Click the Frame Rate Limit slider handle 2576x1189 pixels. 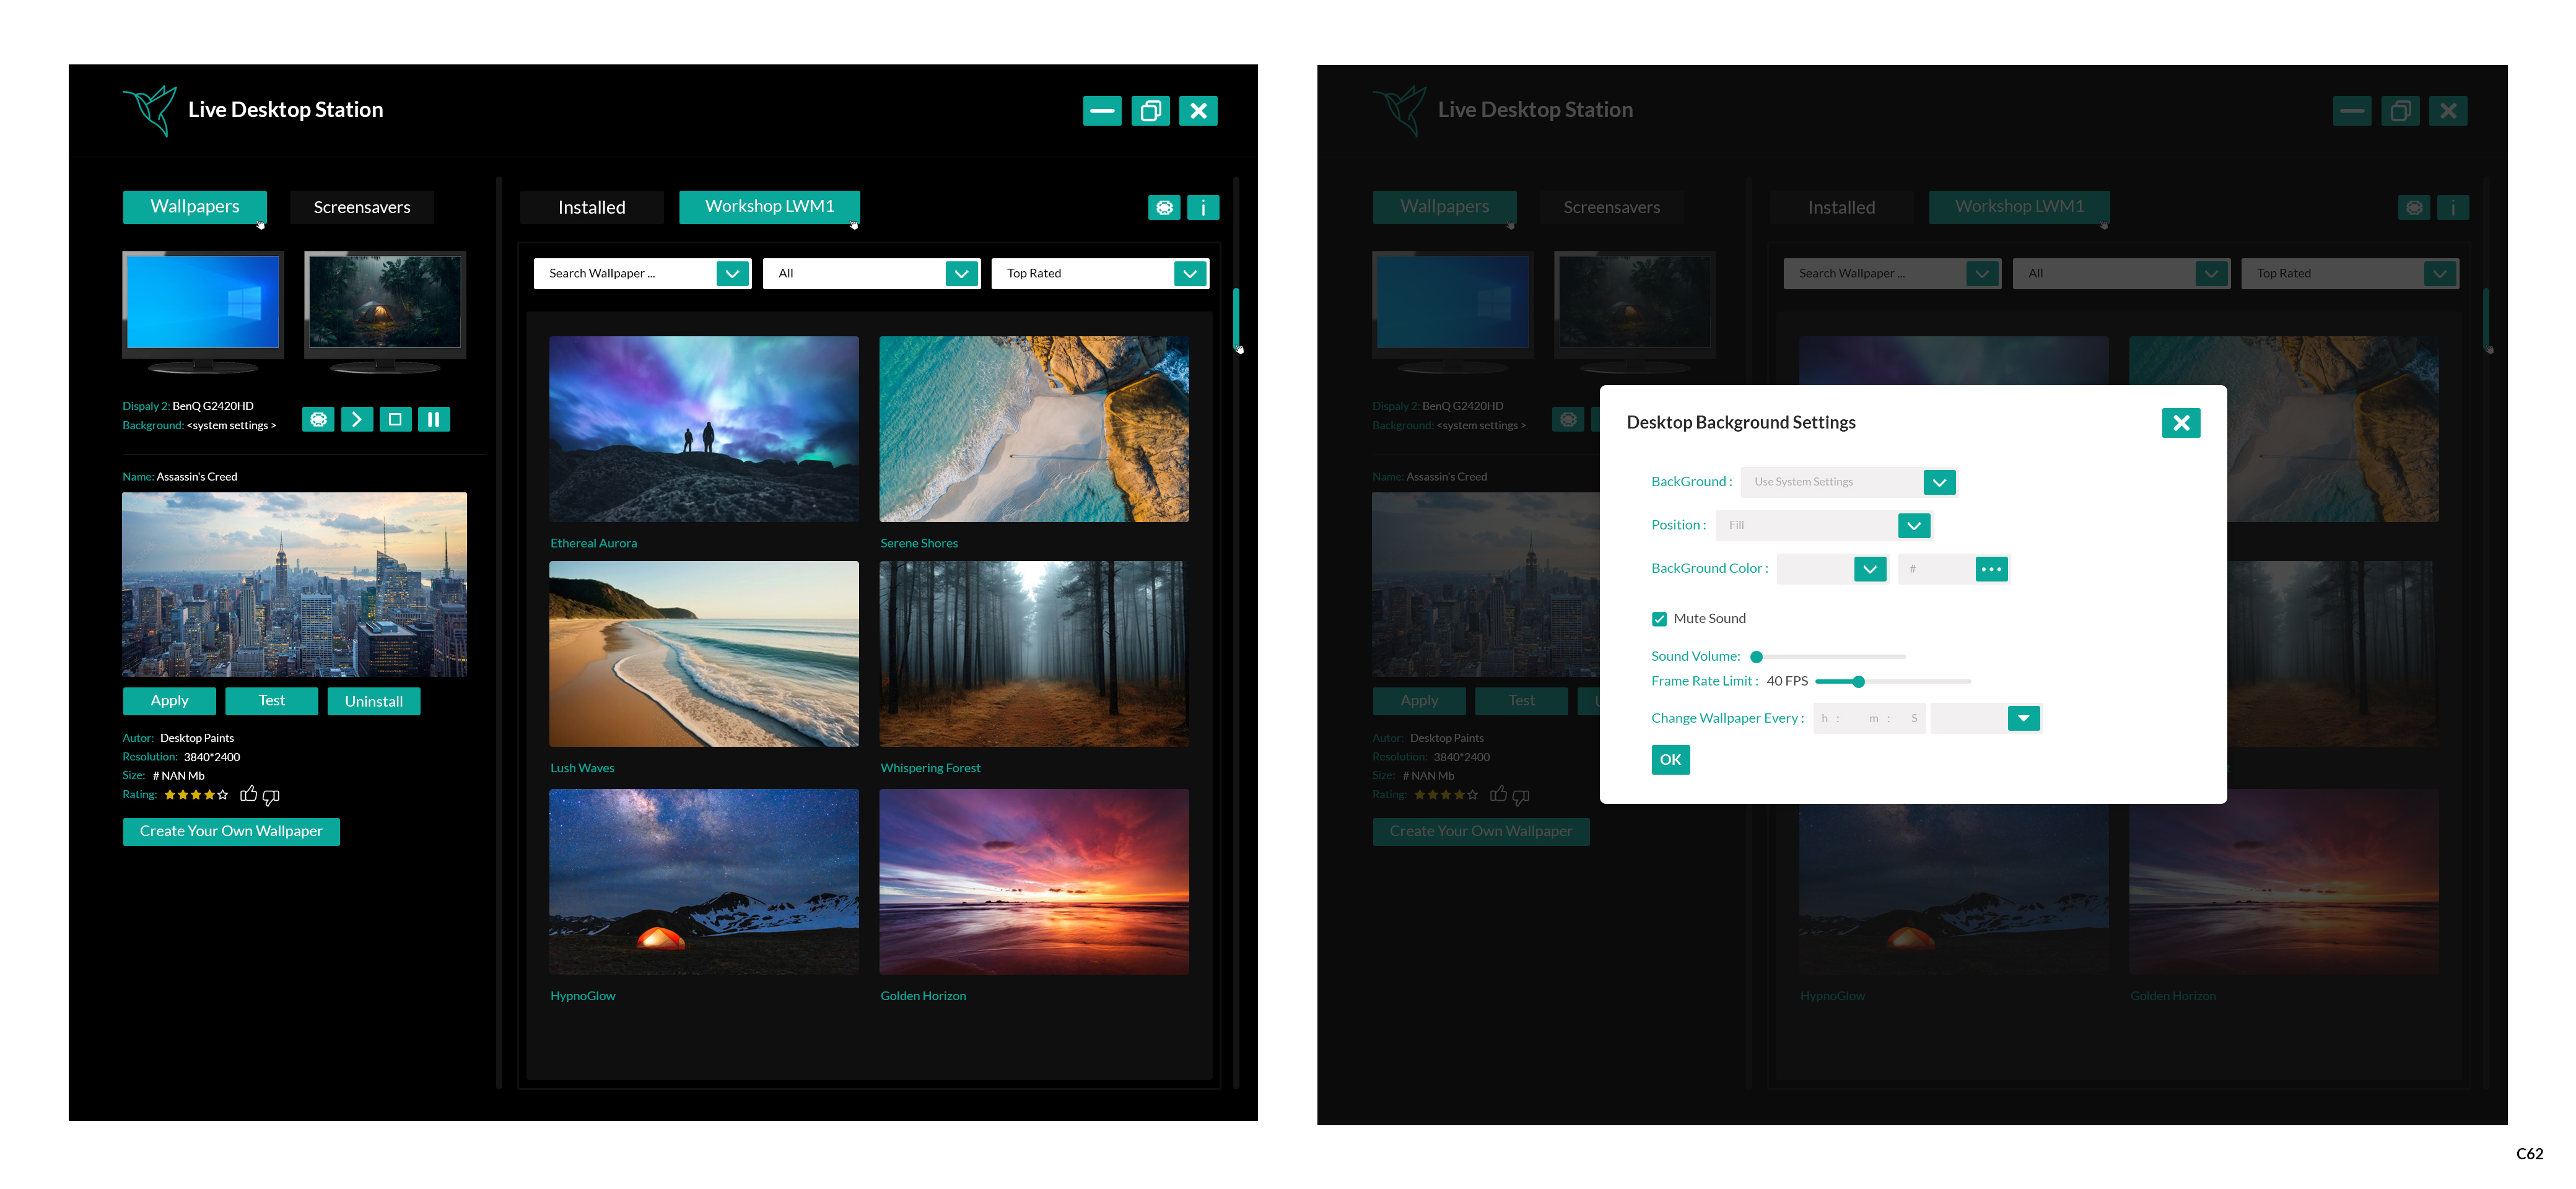coord(1858,681)
